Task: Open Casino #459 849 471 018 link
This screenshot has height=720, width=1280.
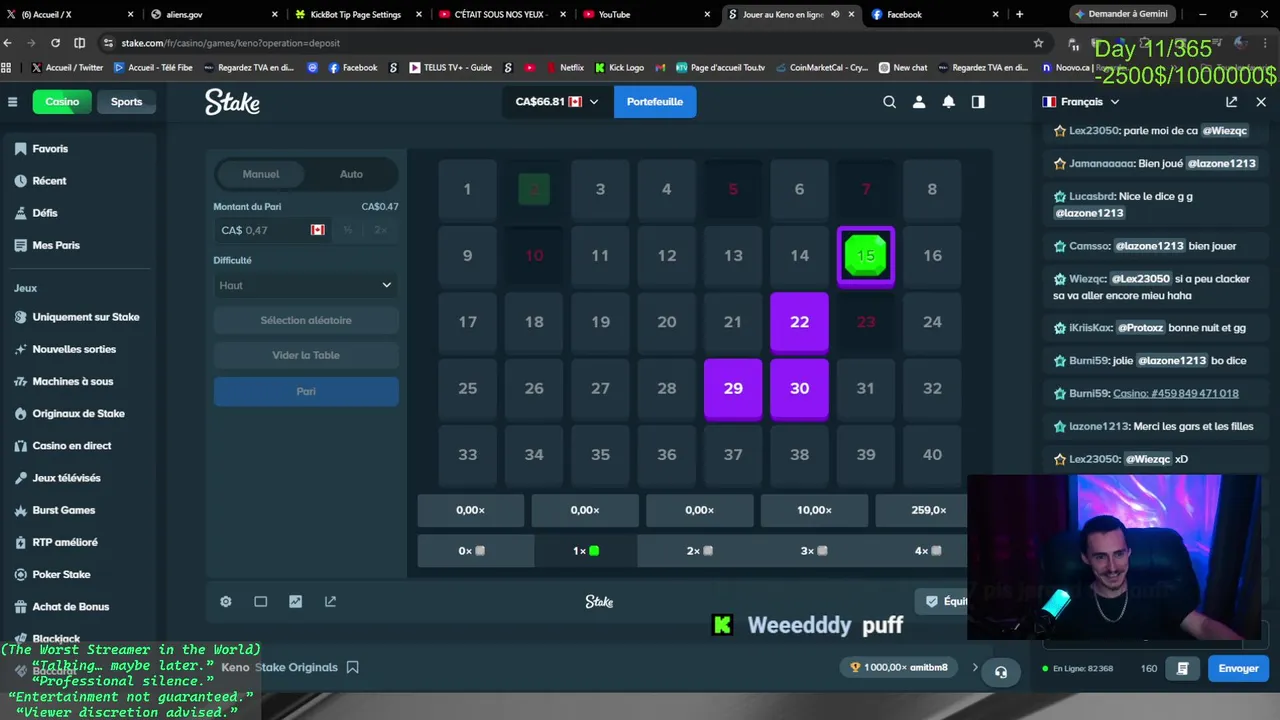Action: click(1176, 394)
